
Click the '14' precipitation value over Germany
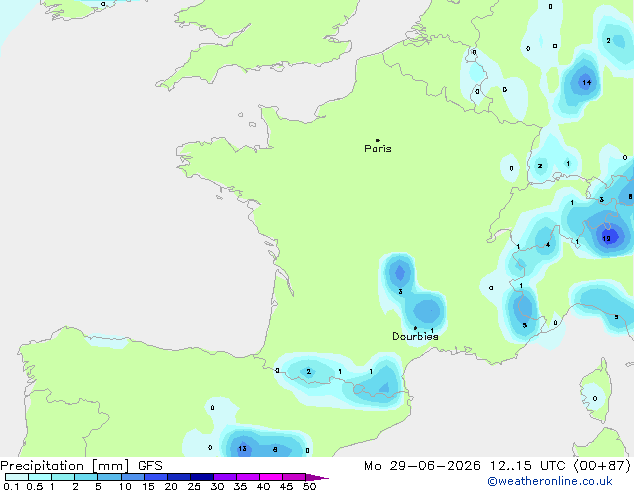click(586, 82)
